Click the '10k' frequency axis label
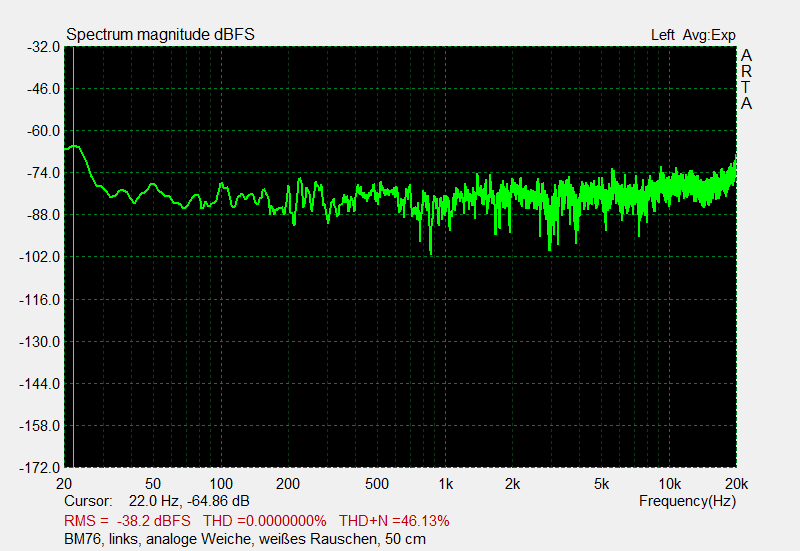This screenshot has height=551, width=800. click(x=669, y=484)
